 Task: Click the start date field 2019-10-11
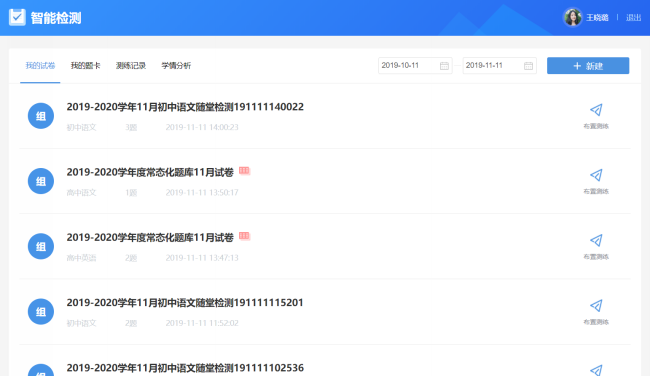(415, 66)
